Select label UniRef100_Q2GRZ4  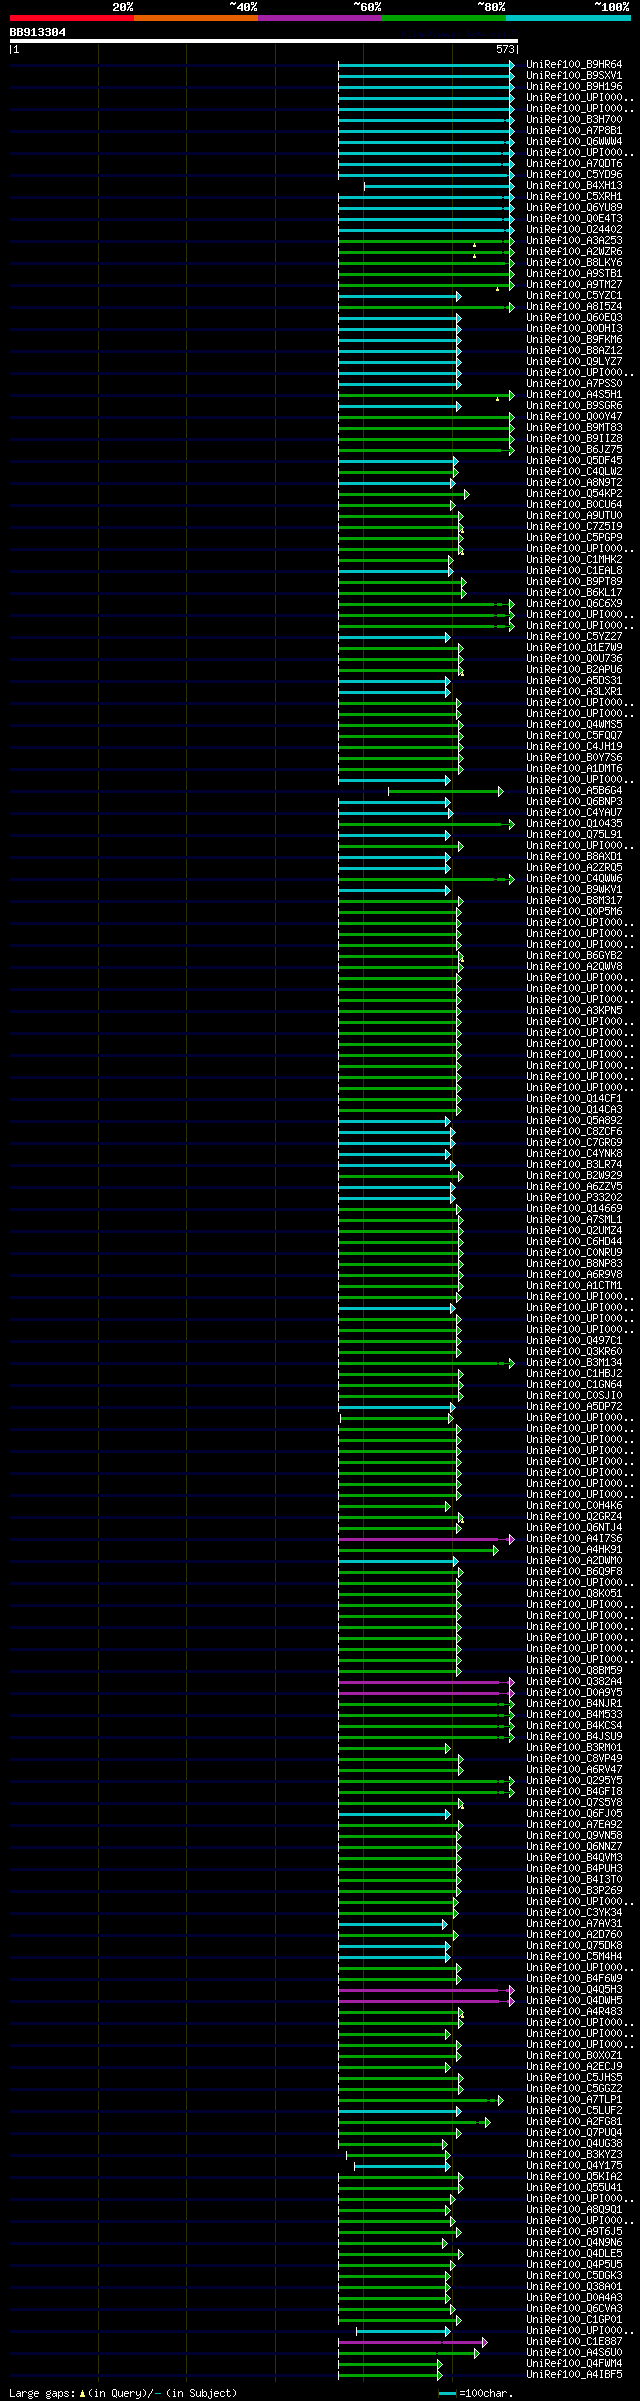click(x=574, y=1517)
